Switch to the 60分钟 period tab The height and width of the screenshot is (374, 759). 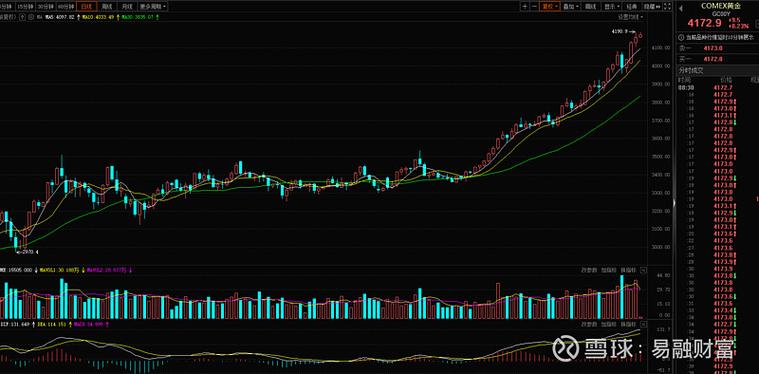pyautogui.click(x=66, y=7)
